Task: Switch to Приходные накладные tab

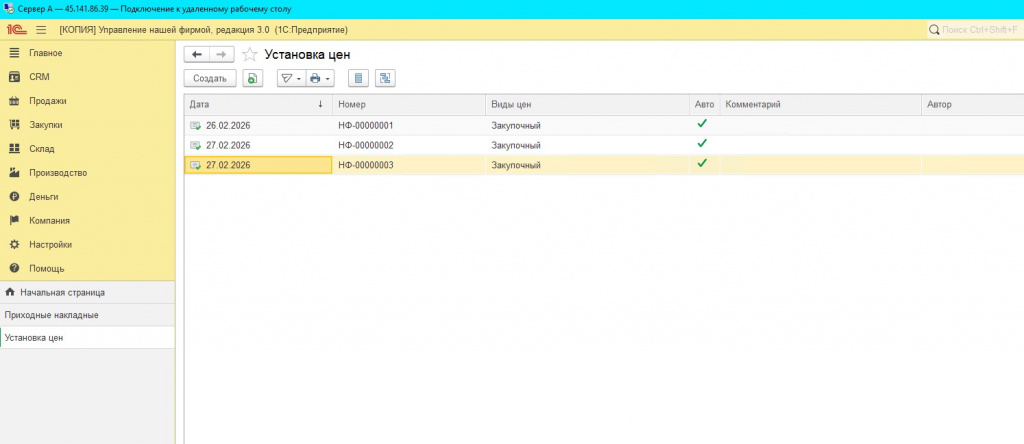Action: [x=88, y=315]
